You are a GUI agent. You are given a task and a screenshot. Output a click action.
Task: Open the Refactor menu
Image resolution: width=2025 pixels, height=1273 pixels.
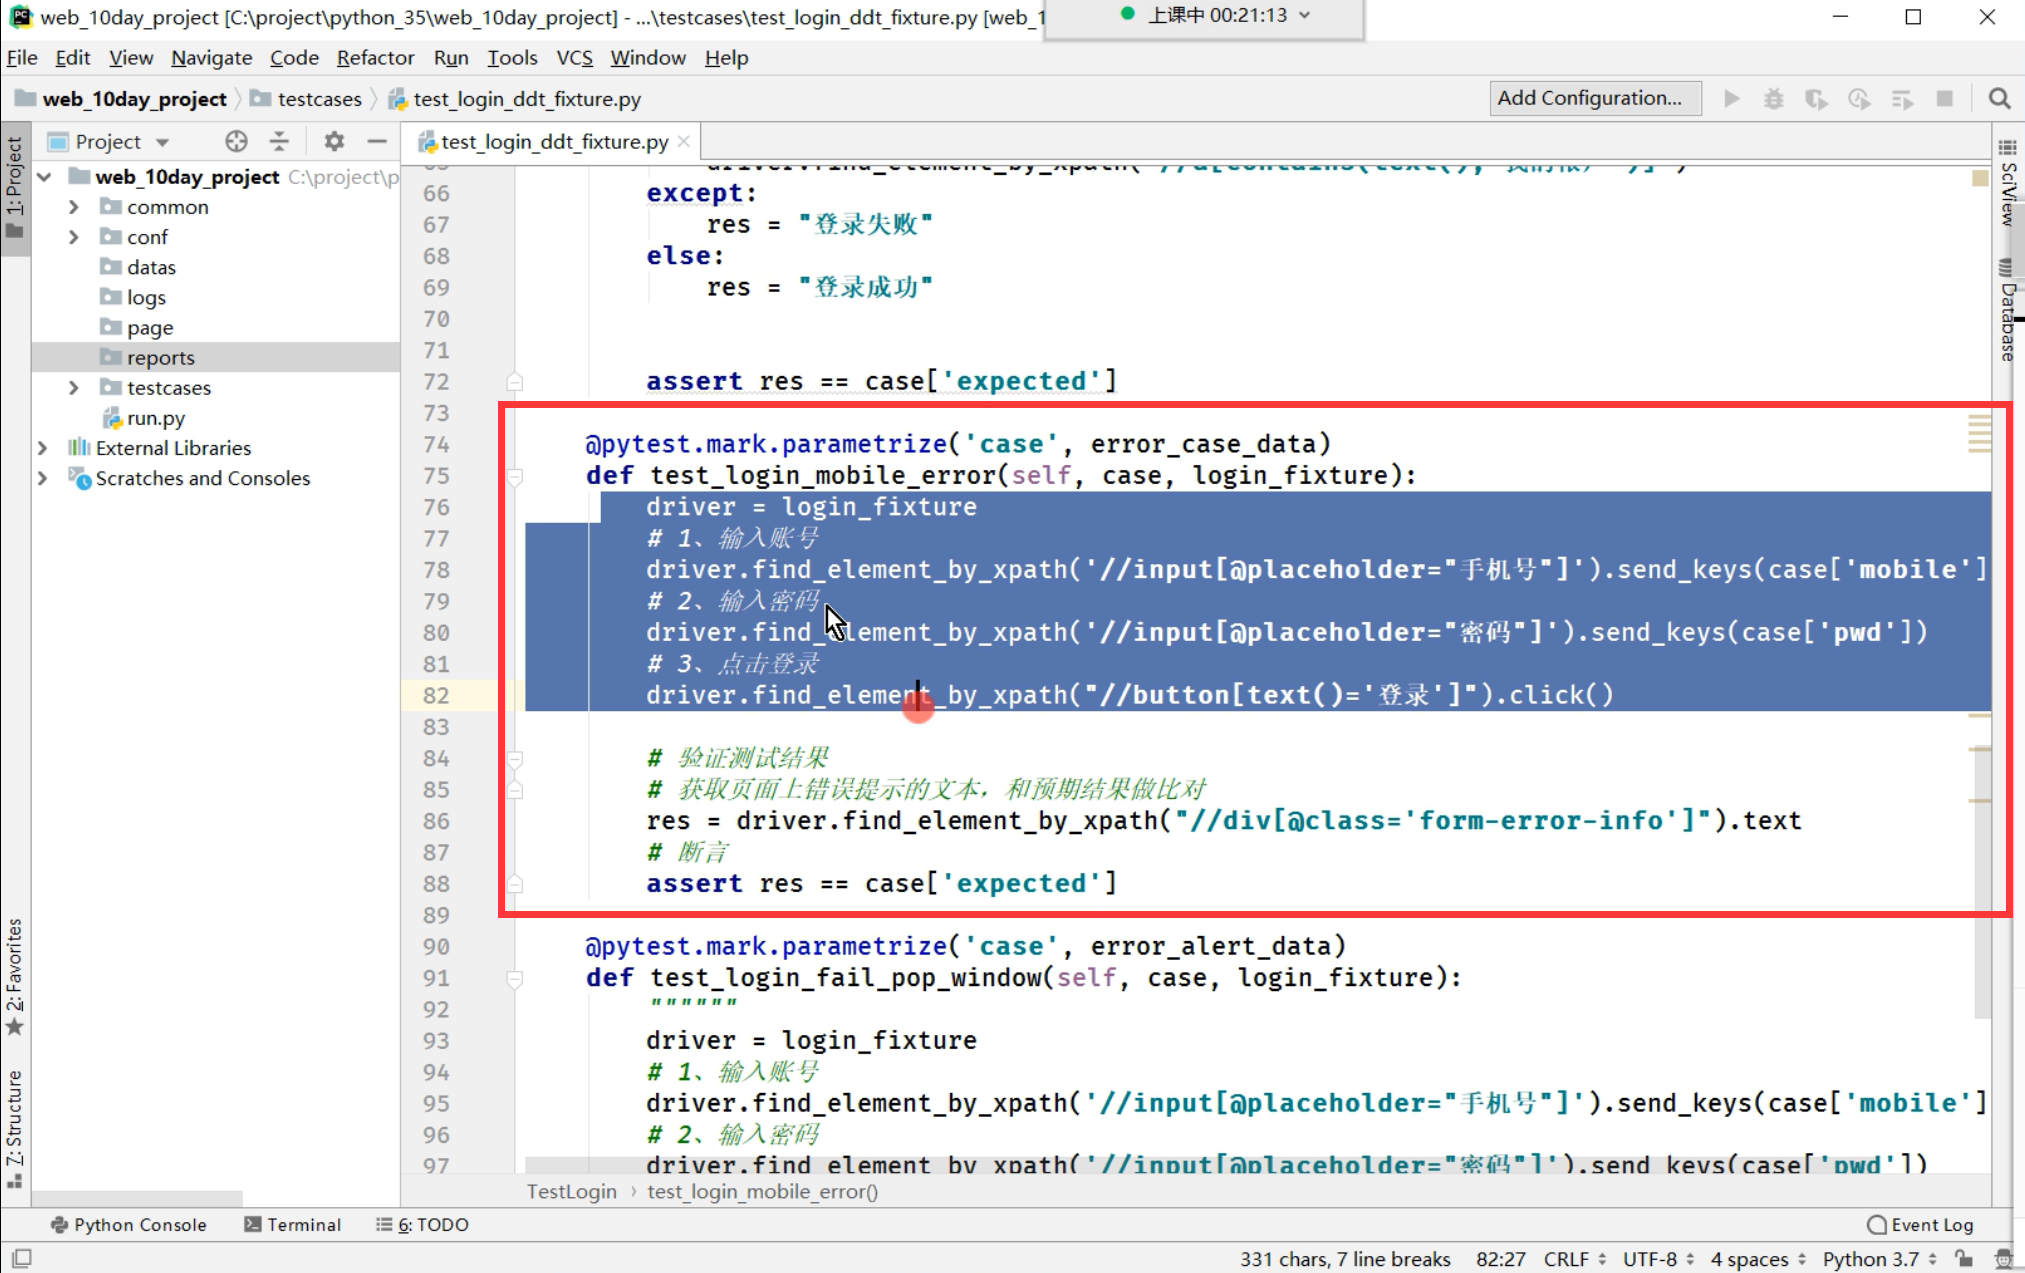375,58
